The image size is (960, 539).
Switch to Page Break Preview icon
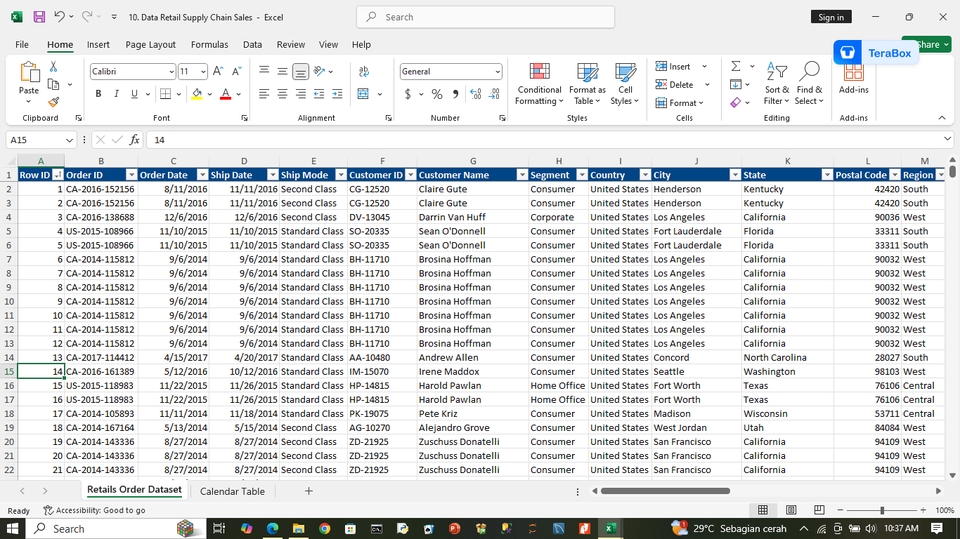(x=819, y=510)
